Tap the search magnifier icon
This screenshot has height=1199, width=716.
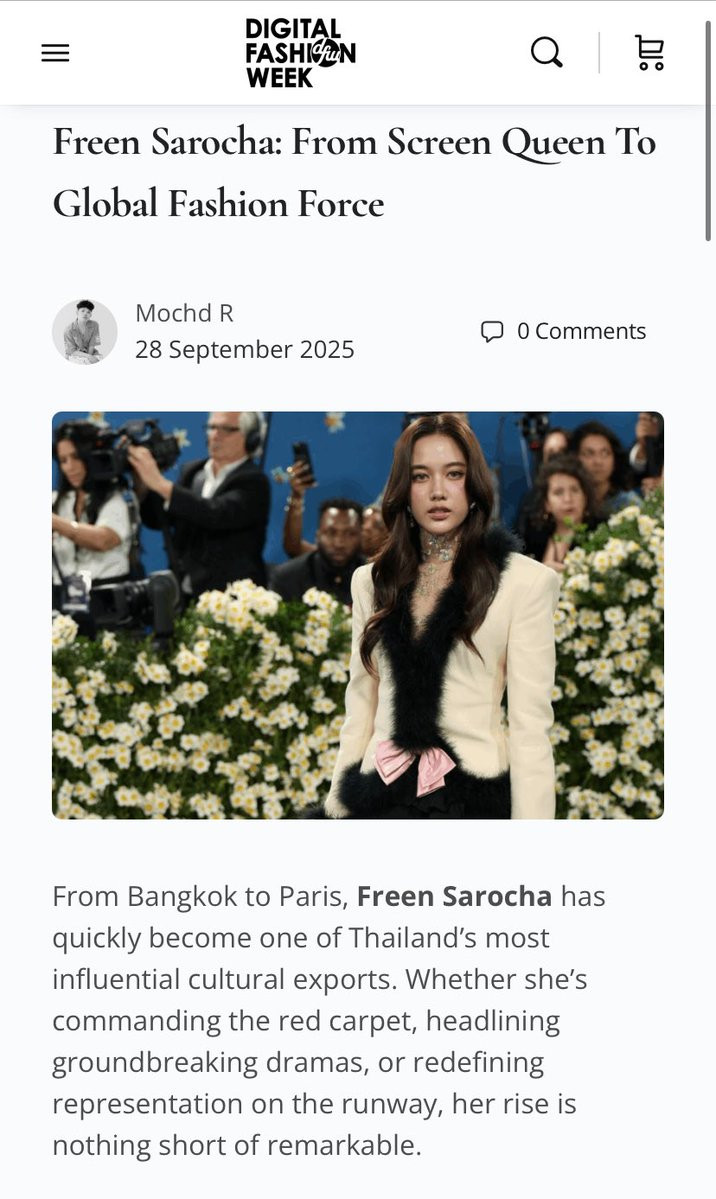click(x=546, y=53)
